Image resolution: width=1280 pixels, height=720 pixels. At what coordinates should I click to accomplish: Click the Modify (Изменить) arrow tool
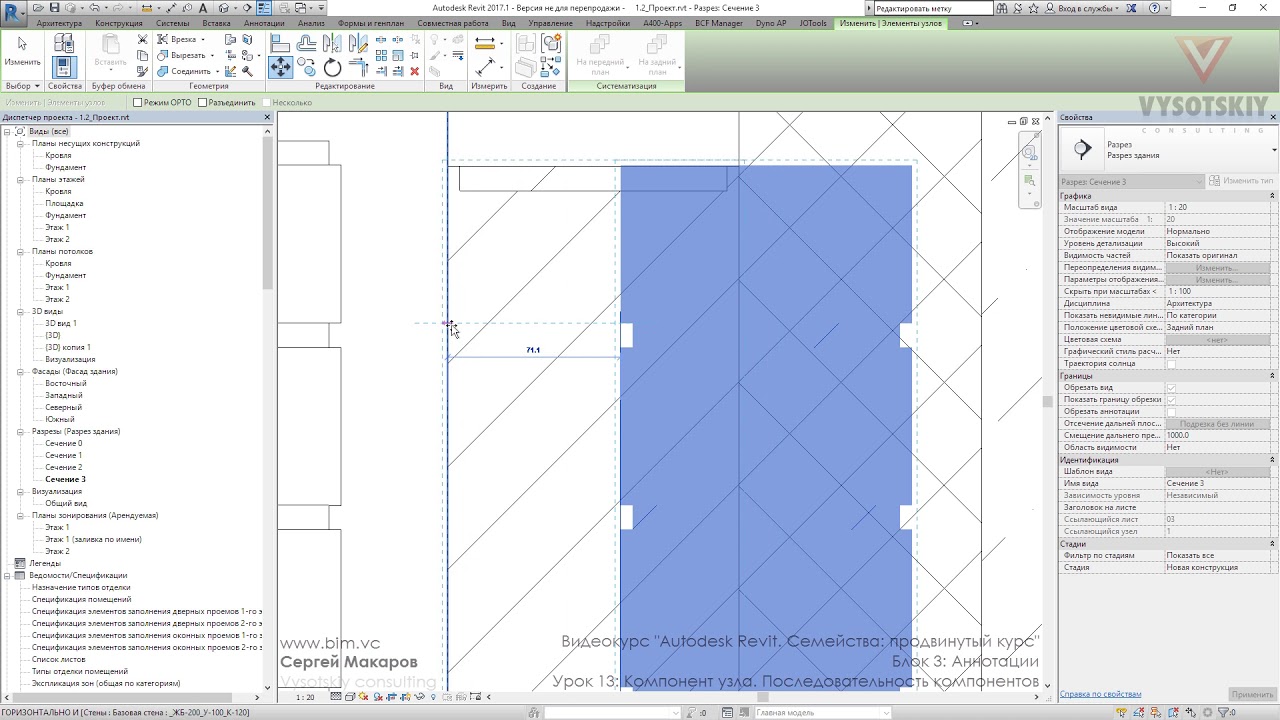point(22,52)
